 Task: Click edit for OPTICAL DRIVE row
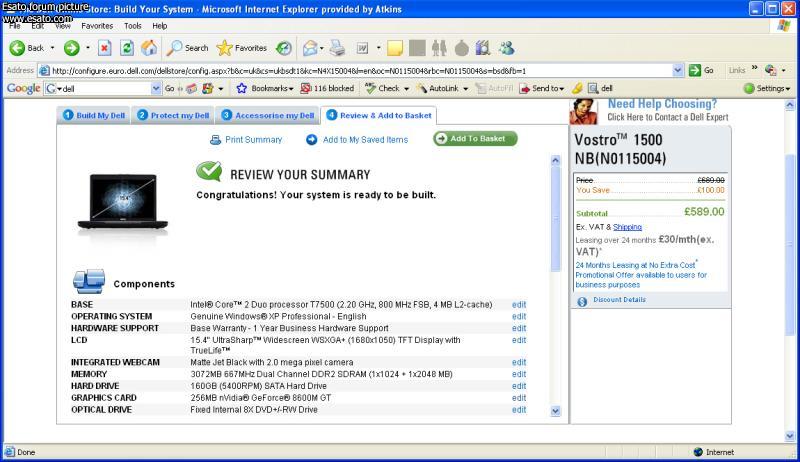coord(519,410)
